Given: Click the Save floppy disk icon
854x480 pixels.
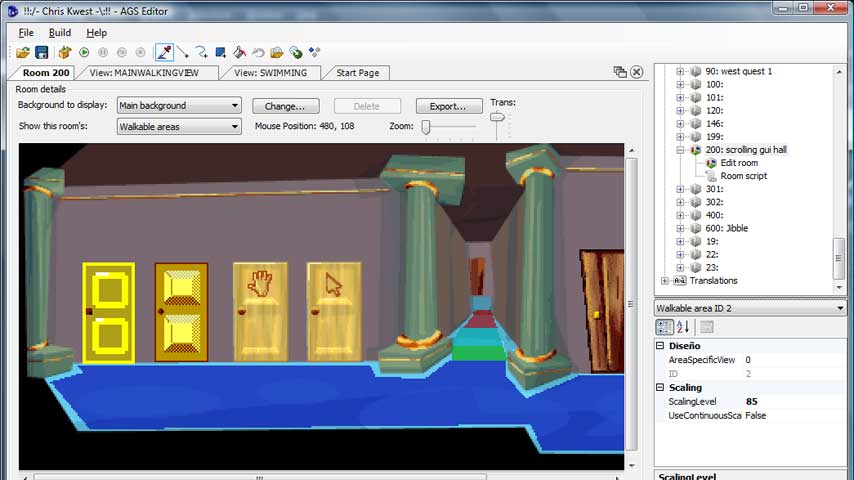Looking at the screenshot, I should tap(42, 52).
